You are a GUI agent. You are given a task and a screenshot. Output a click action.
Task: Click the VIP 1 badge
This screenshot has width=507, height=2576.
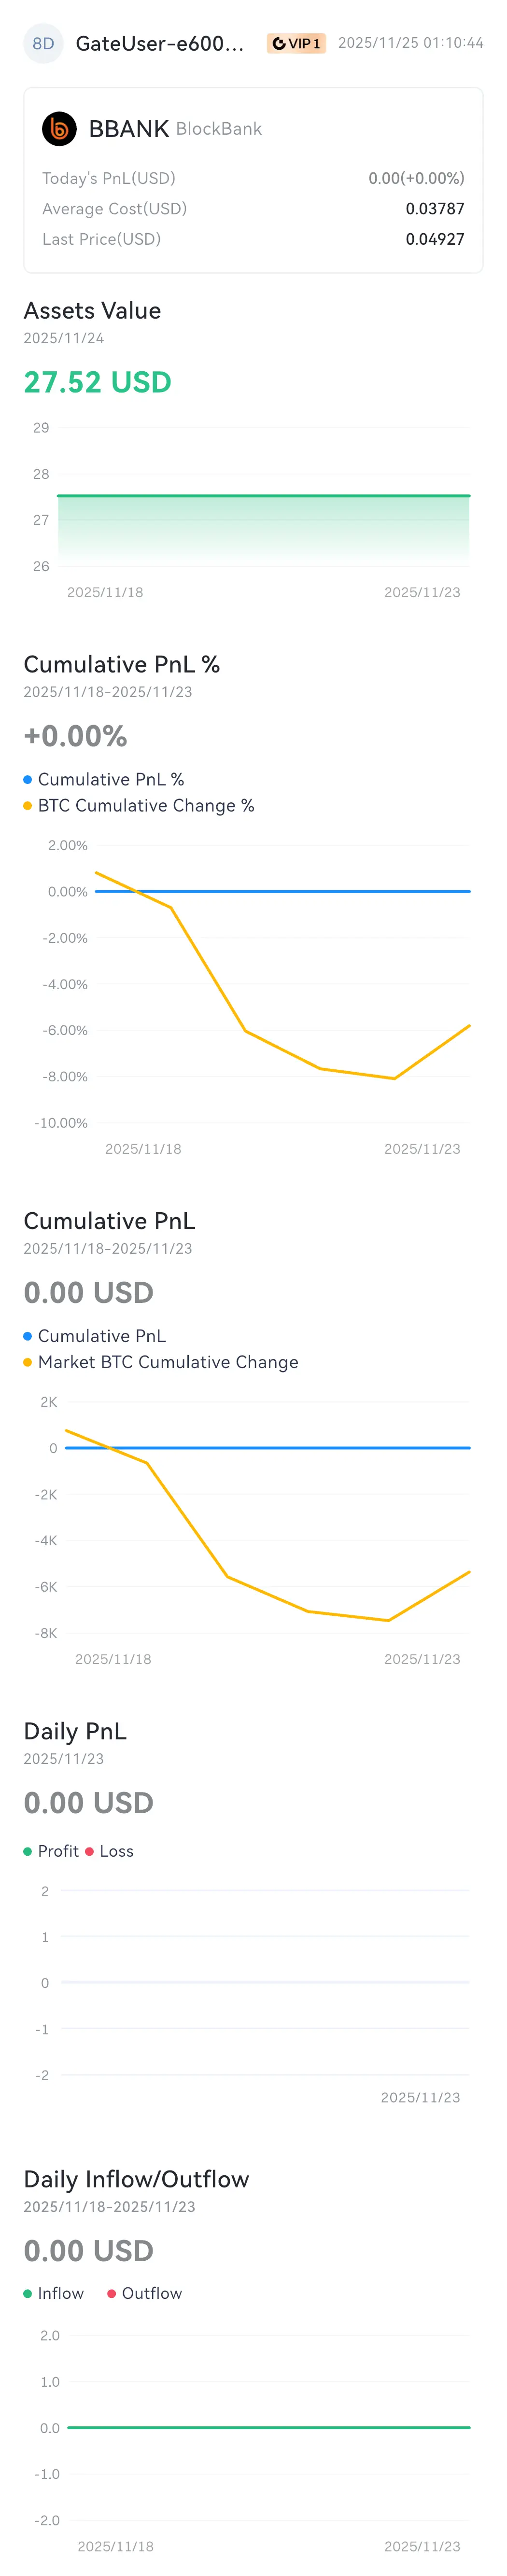(x=296, y=43)
